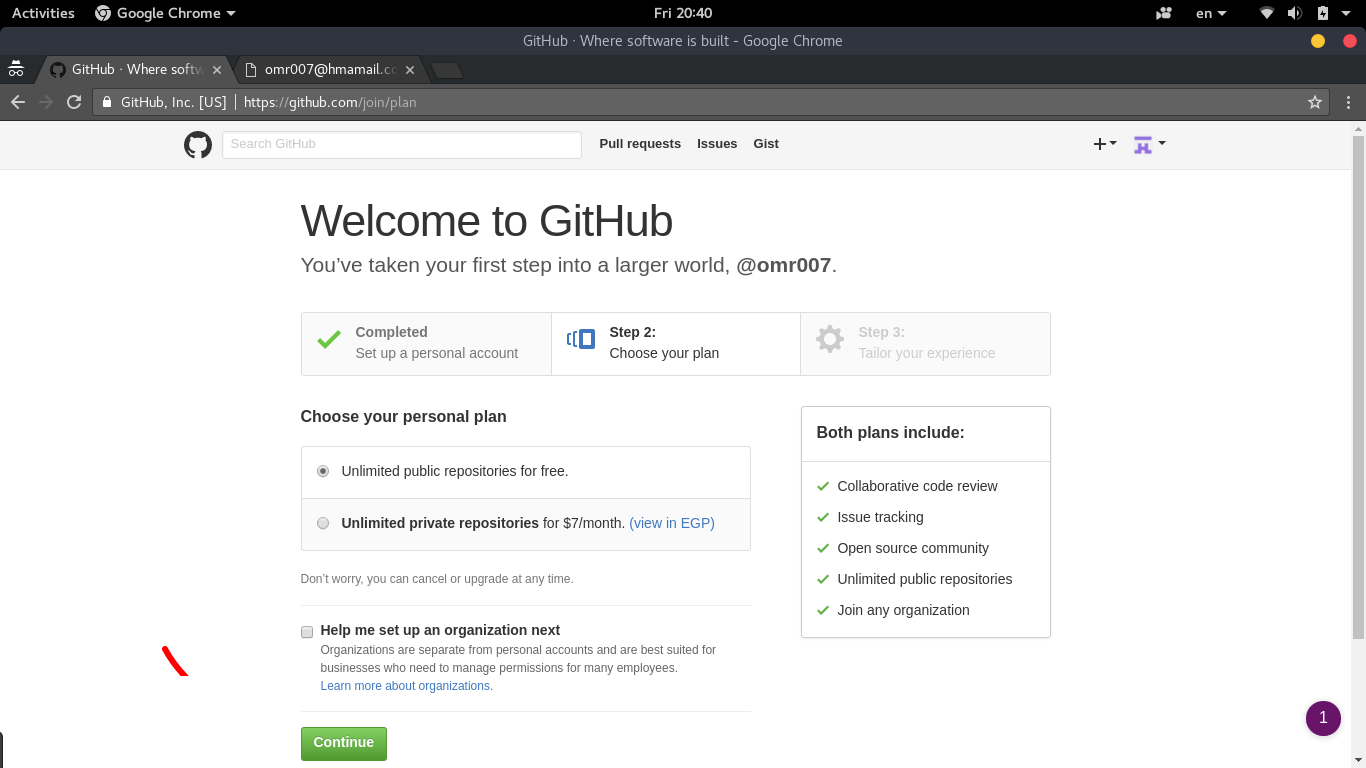
Task: Open the user avatar profile dropdown
Action: pos(1149,144)
